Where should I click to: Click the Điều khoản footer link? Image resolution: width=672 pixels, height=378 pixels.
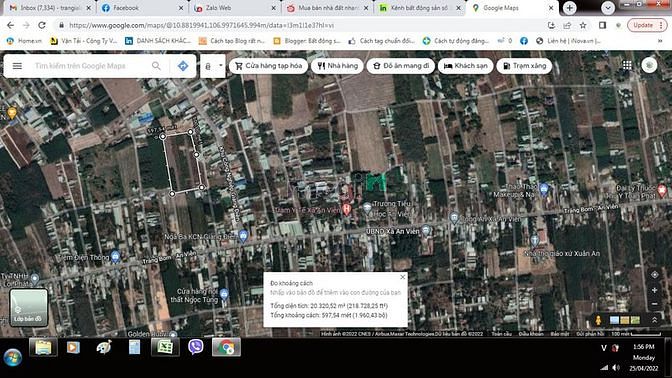(x=531, y=334)
